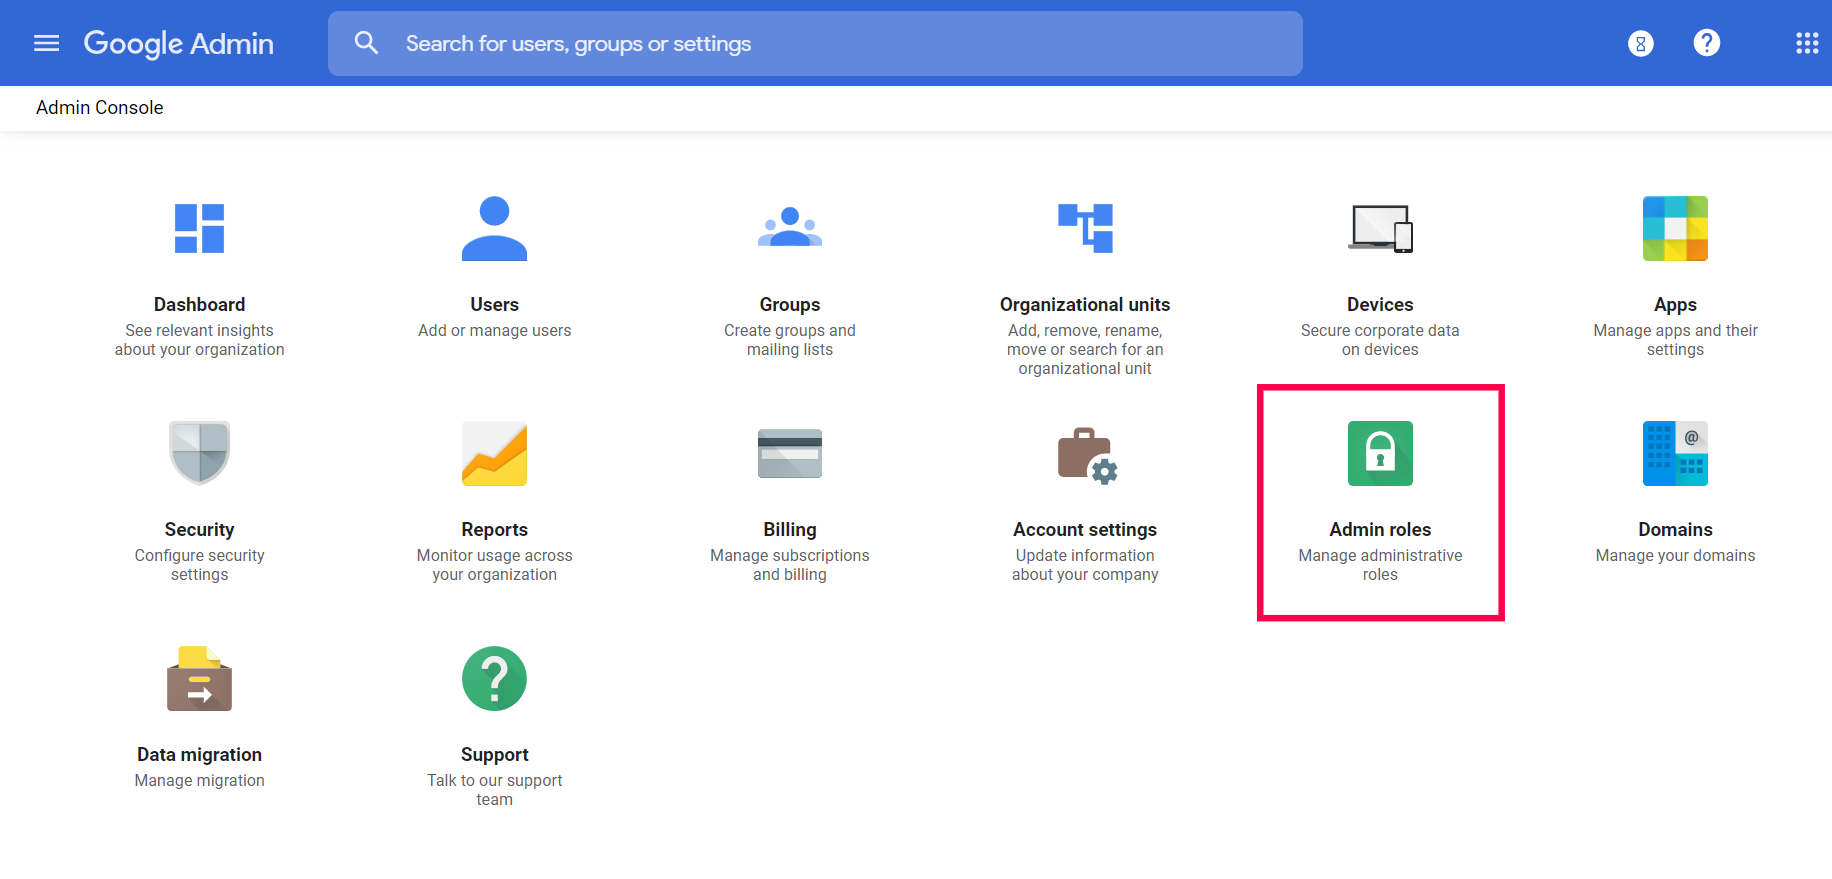Click the Billing title link
Image resolution: width=1832 pixels, height=879 pixels.
[790, 530]
